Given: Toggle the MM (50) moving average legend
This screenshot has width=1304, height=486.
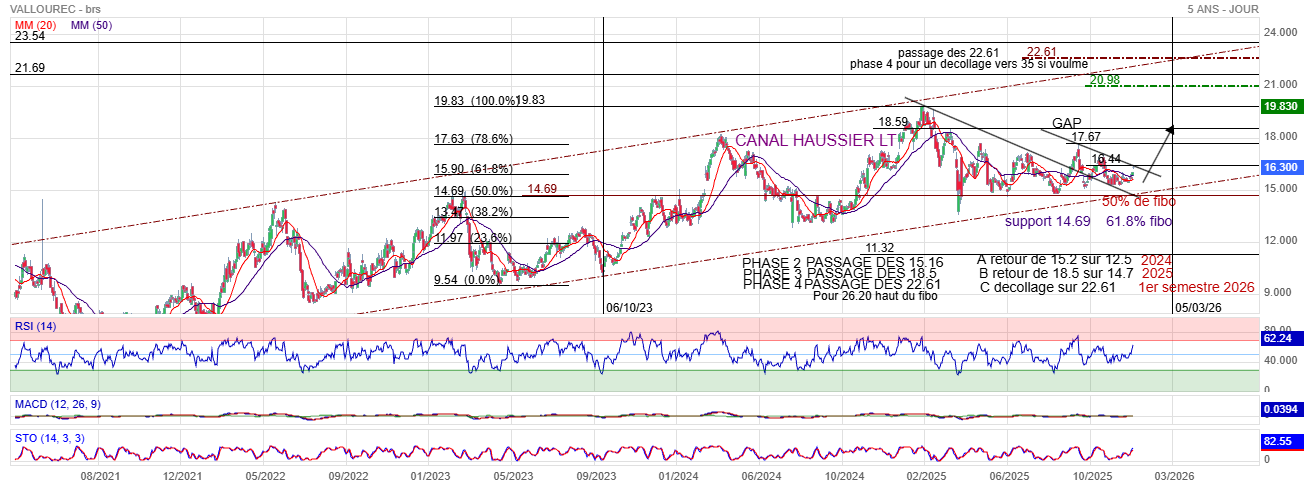Looking at the screenshot, I should coord(91,25).
